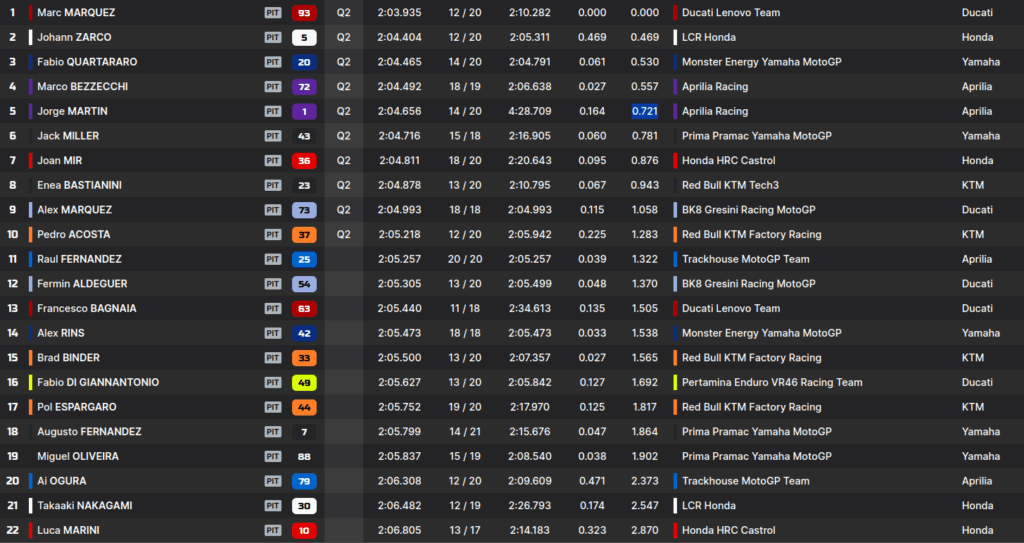The image size is (1024, 543).
Task: Click team Pertamina Enduro VR46 Racing Team
Action: [772, 382]
